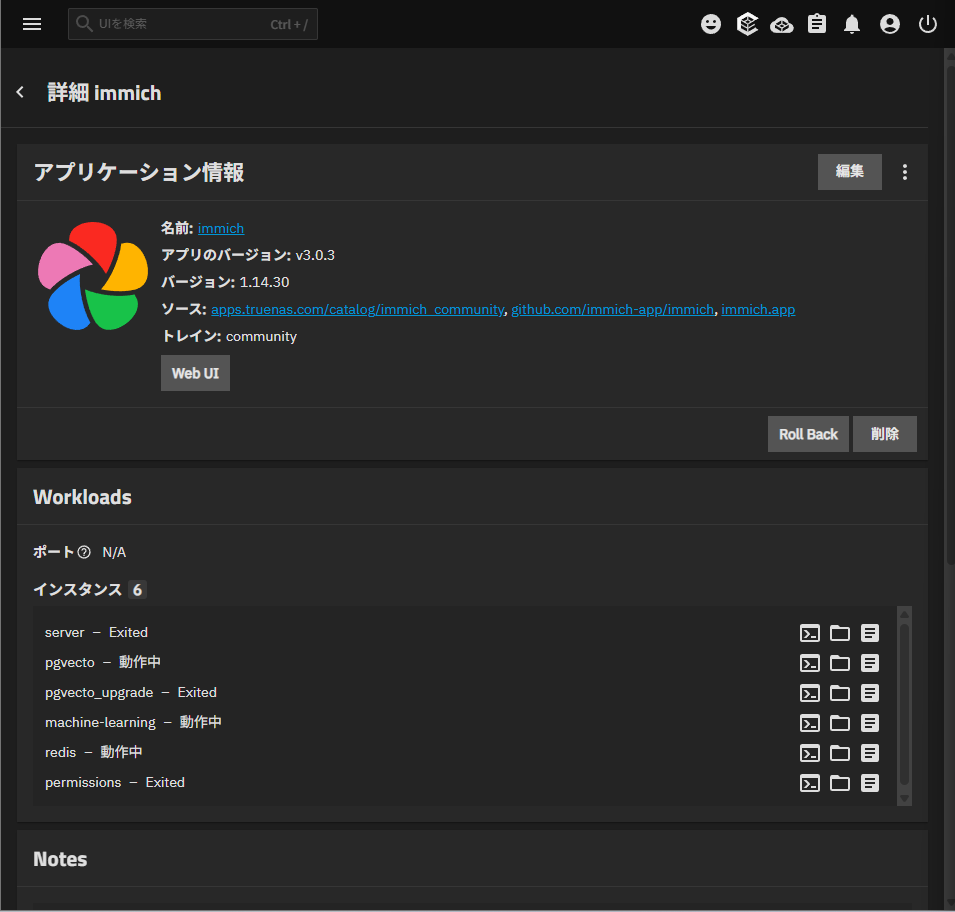Viewport: 955px width, 912px height.
Task: Open the TrueCommand status icon
Action: [x=747, y=24]
